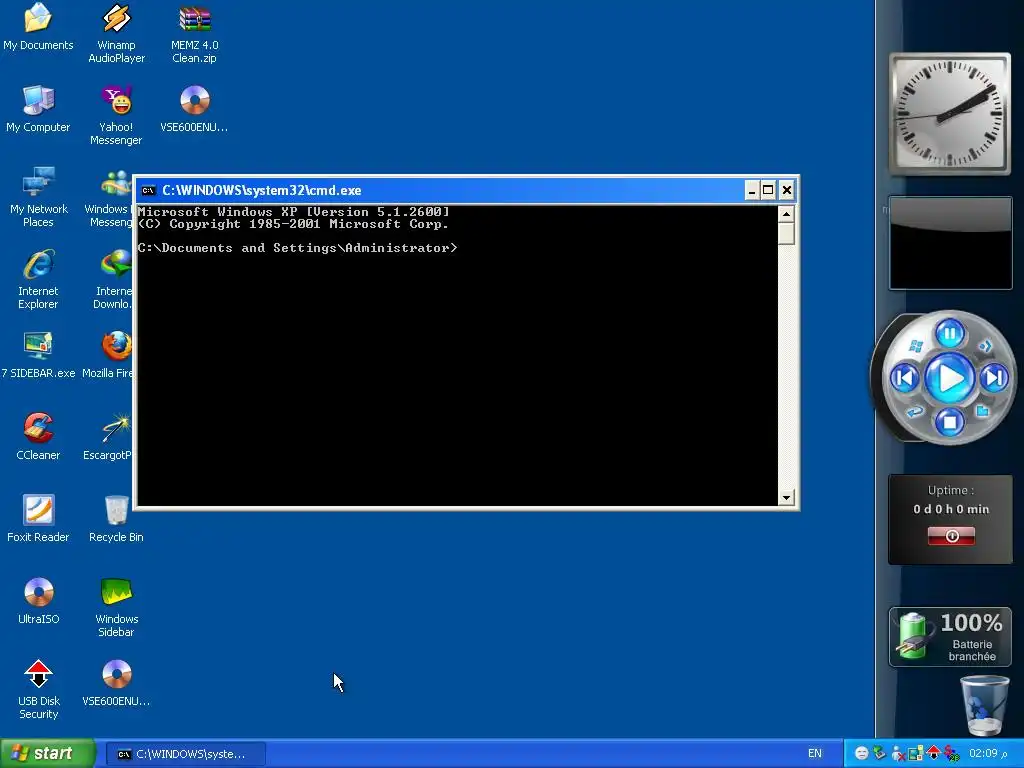Click the small arrow-dot icon in media gadget
This screenshot has height=768, width=1024.
[984, 345]
